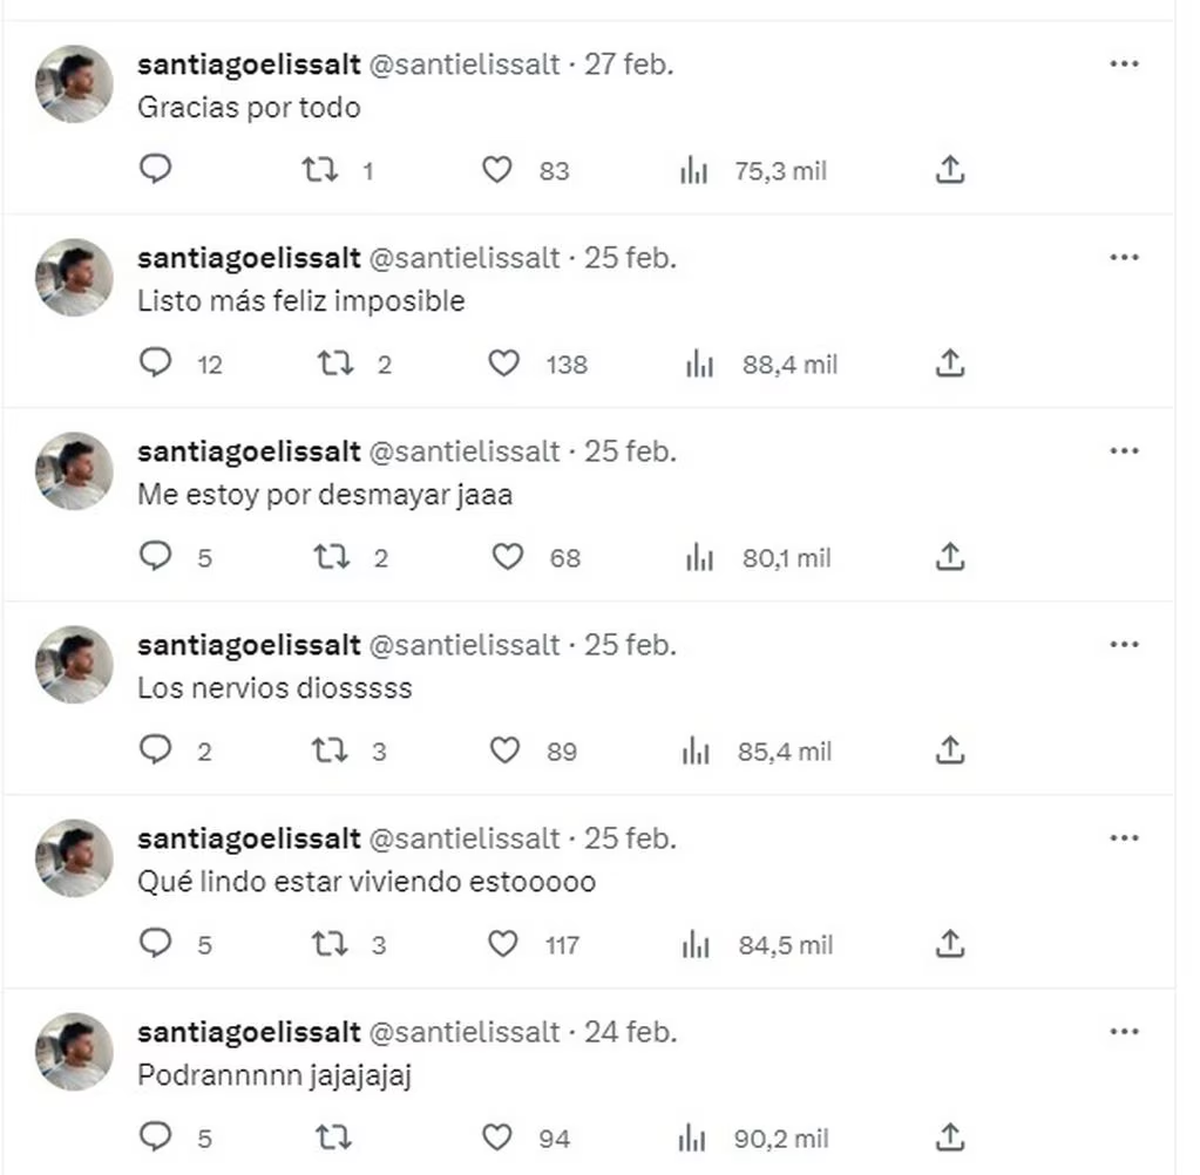Click santiagoelissalt name on "Qué lindo" tweet
Screen dimensions: 1200x1175
(x=248, y=838)
